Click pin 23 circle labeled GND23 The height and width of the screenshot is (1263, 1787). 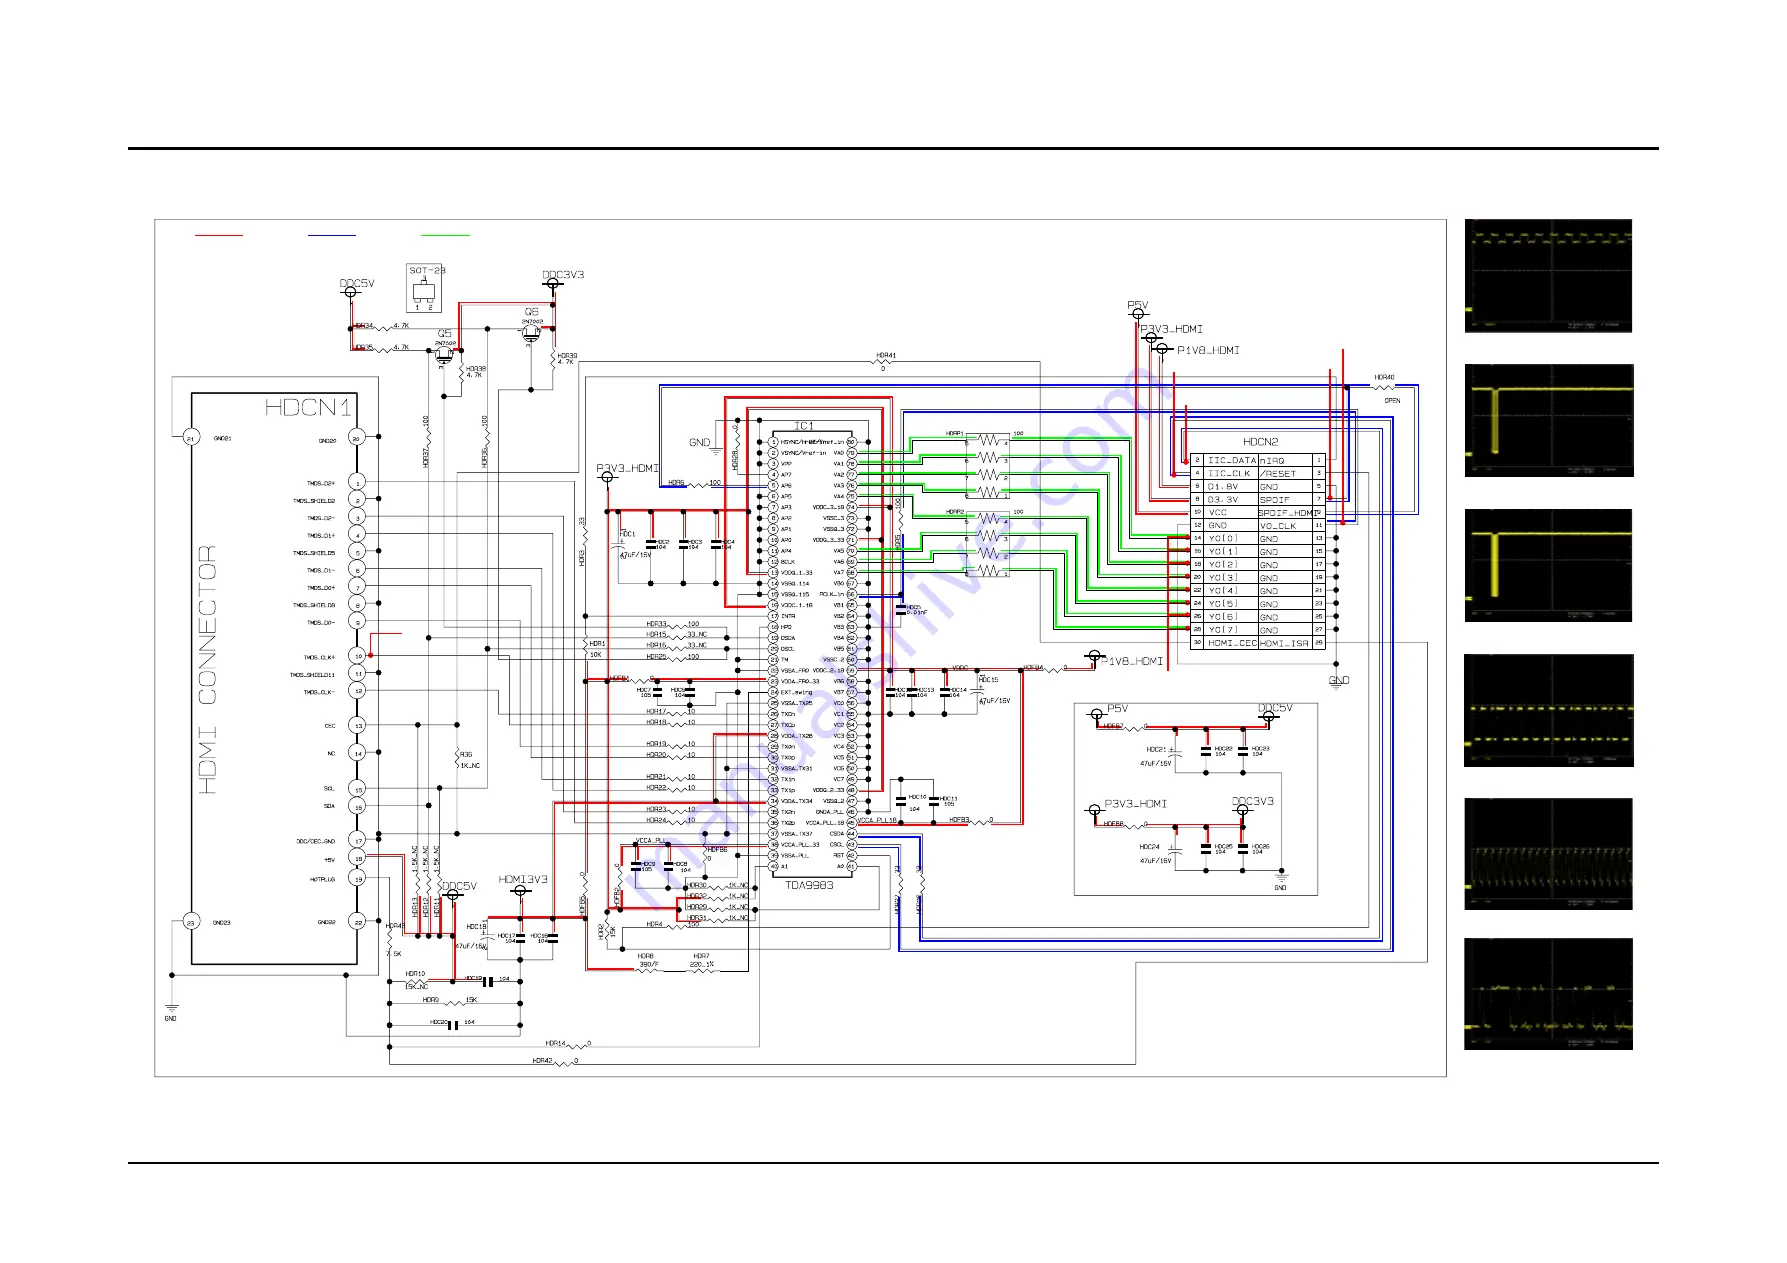(x=191, y=922)
